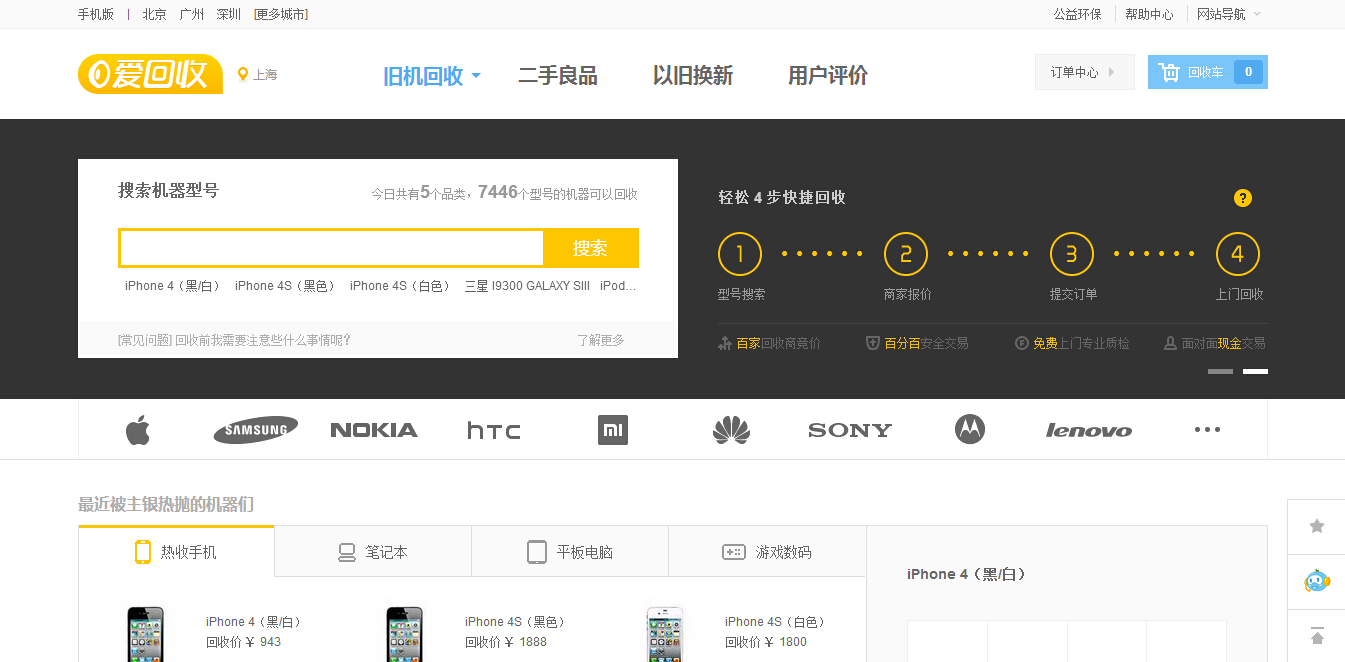Click the 爱回收 site logo

[x=150, y=74]
